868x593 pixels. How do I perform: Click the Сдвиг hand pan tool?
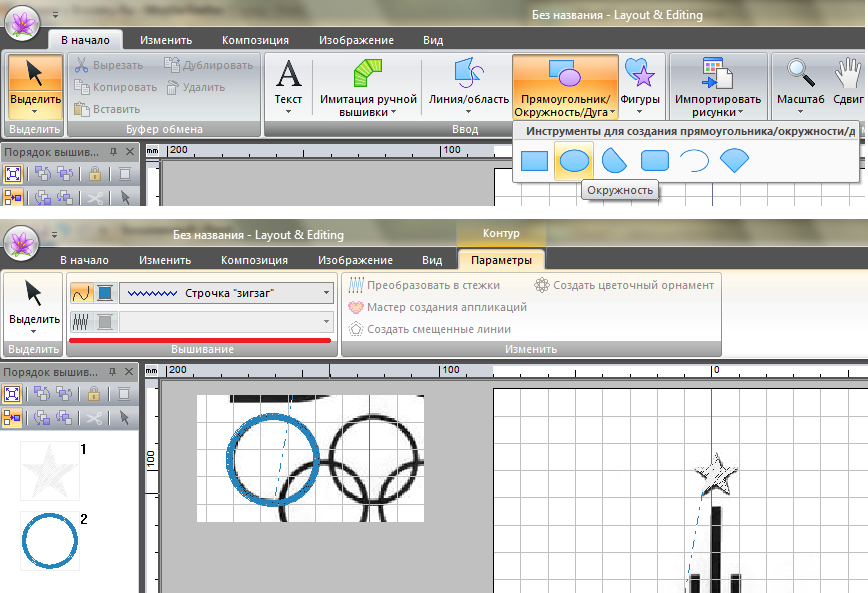pos(849,85)
